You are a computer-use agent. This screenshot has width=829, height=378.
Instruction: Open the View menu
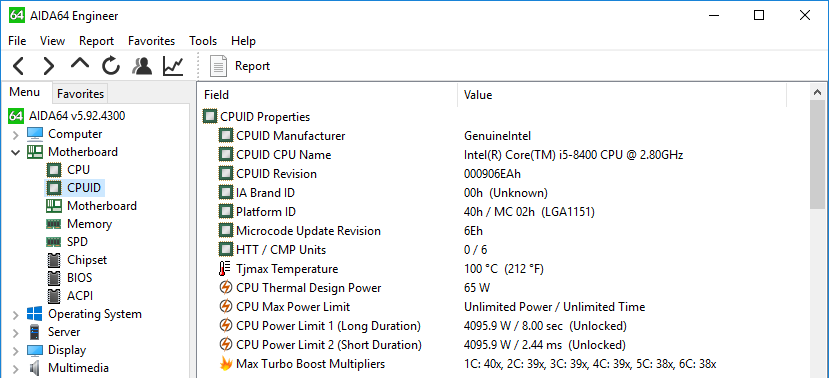click(x=52, y=41)
